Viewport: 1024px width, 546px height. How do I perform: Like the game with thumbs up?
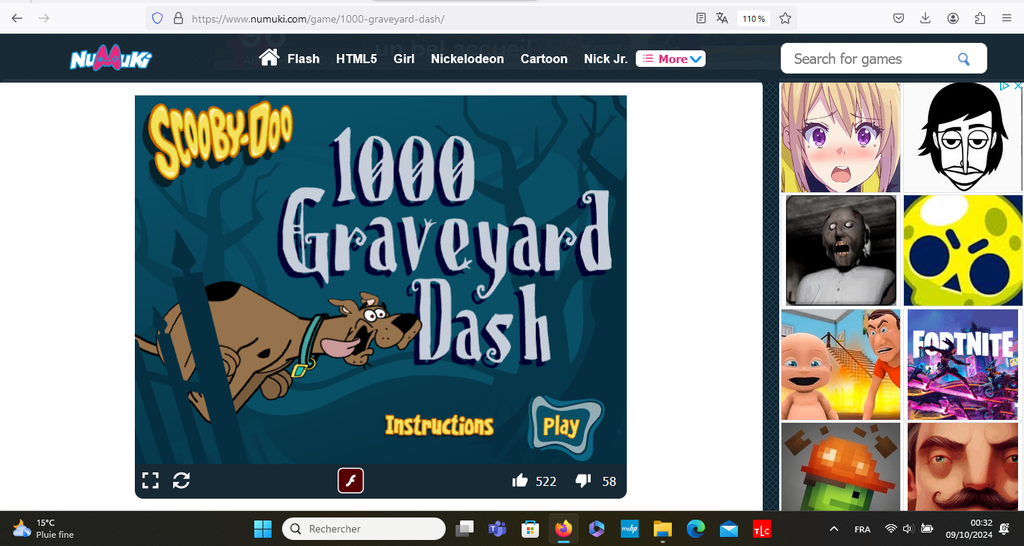click(x=520, y=481)
